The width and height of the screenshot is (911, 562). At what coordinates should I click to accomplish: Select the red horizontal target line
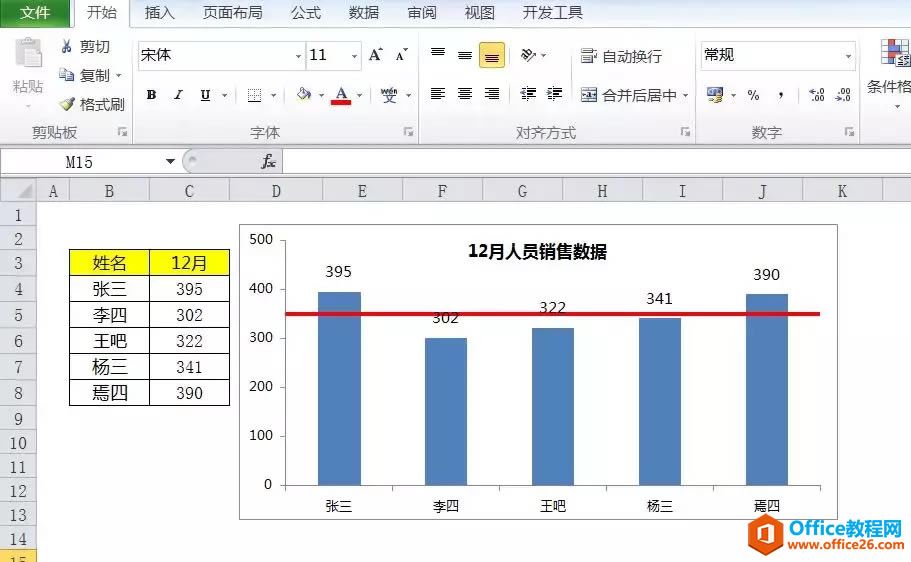(x=552, y=314)
